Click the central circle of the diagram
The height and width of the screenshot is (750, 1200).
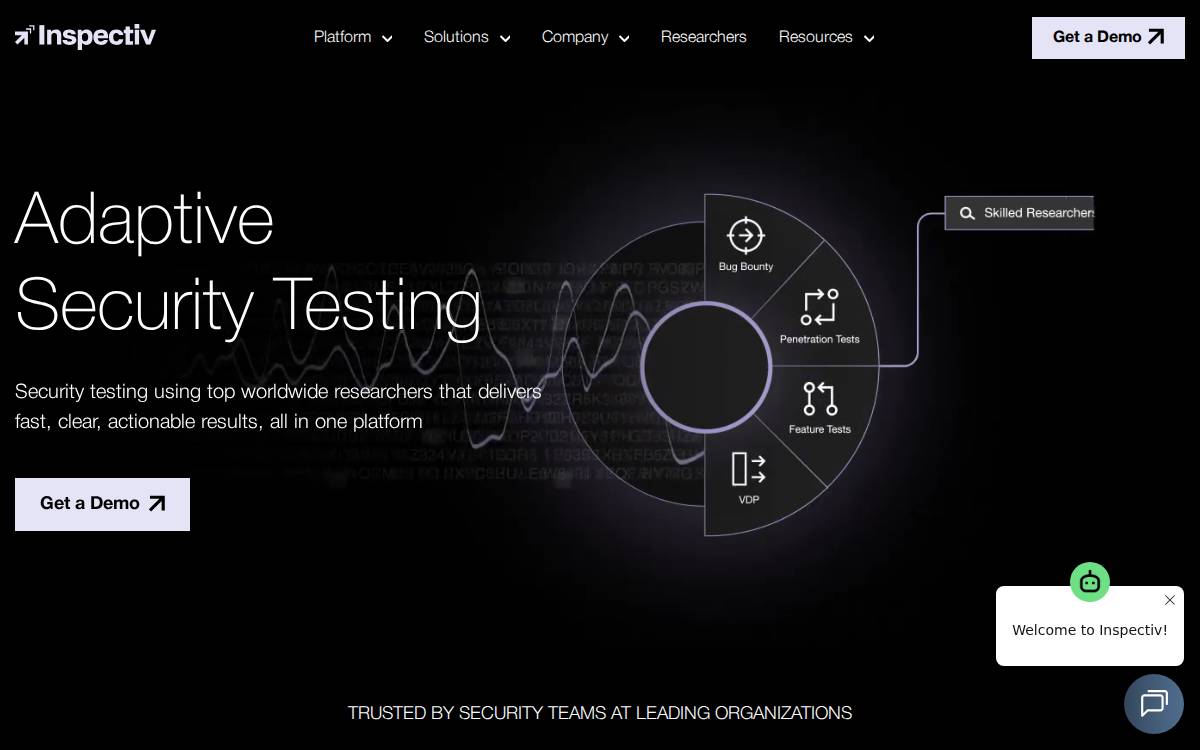pos(706,367)
